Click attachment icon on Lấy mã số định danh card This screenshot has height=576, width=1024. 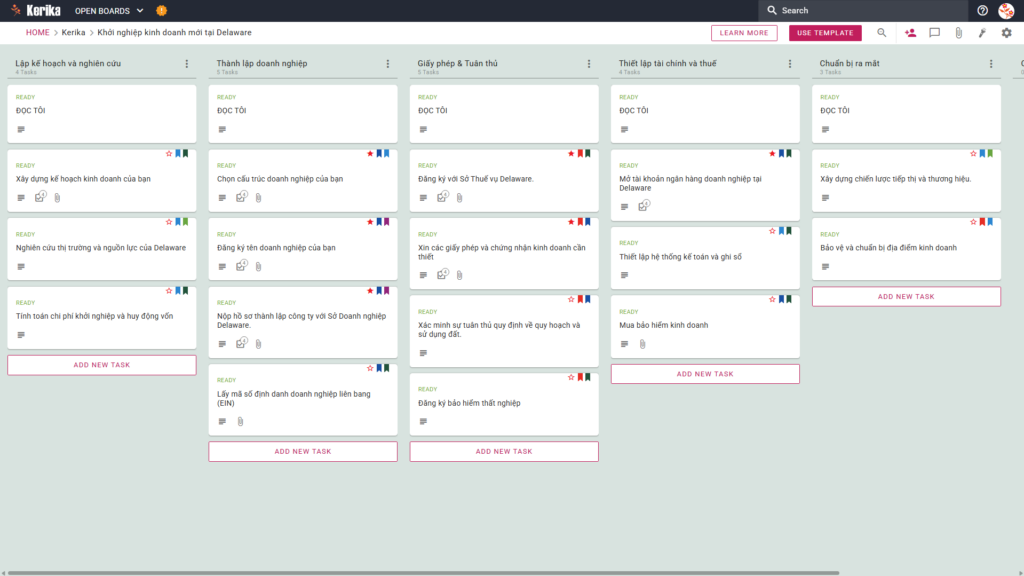pyautogui.click(x=240, y=422)
